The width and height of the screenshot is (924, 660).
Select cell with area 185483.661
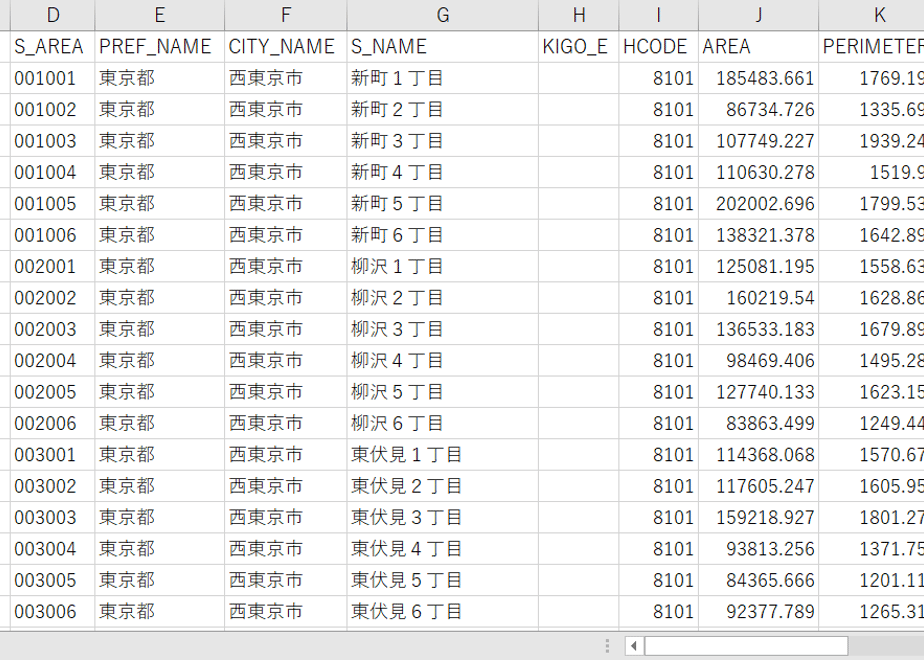(758, 78)
